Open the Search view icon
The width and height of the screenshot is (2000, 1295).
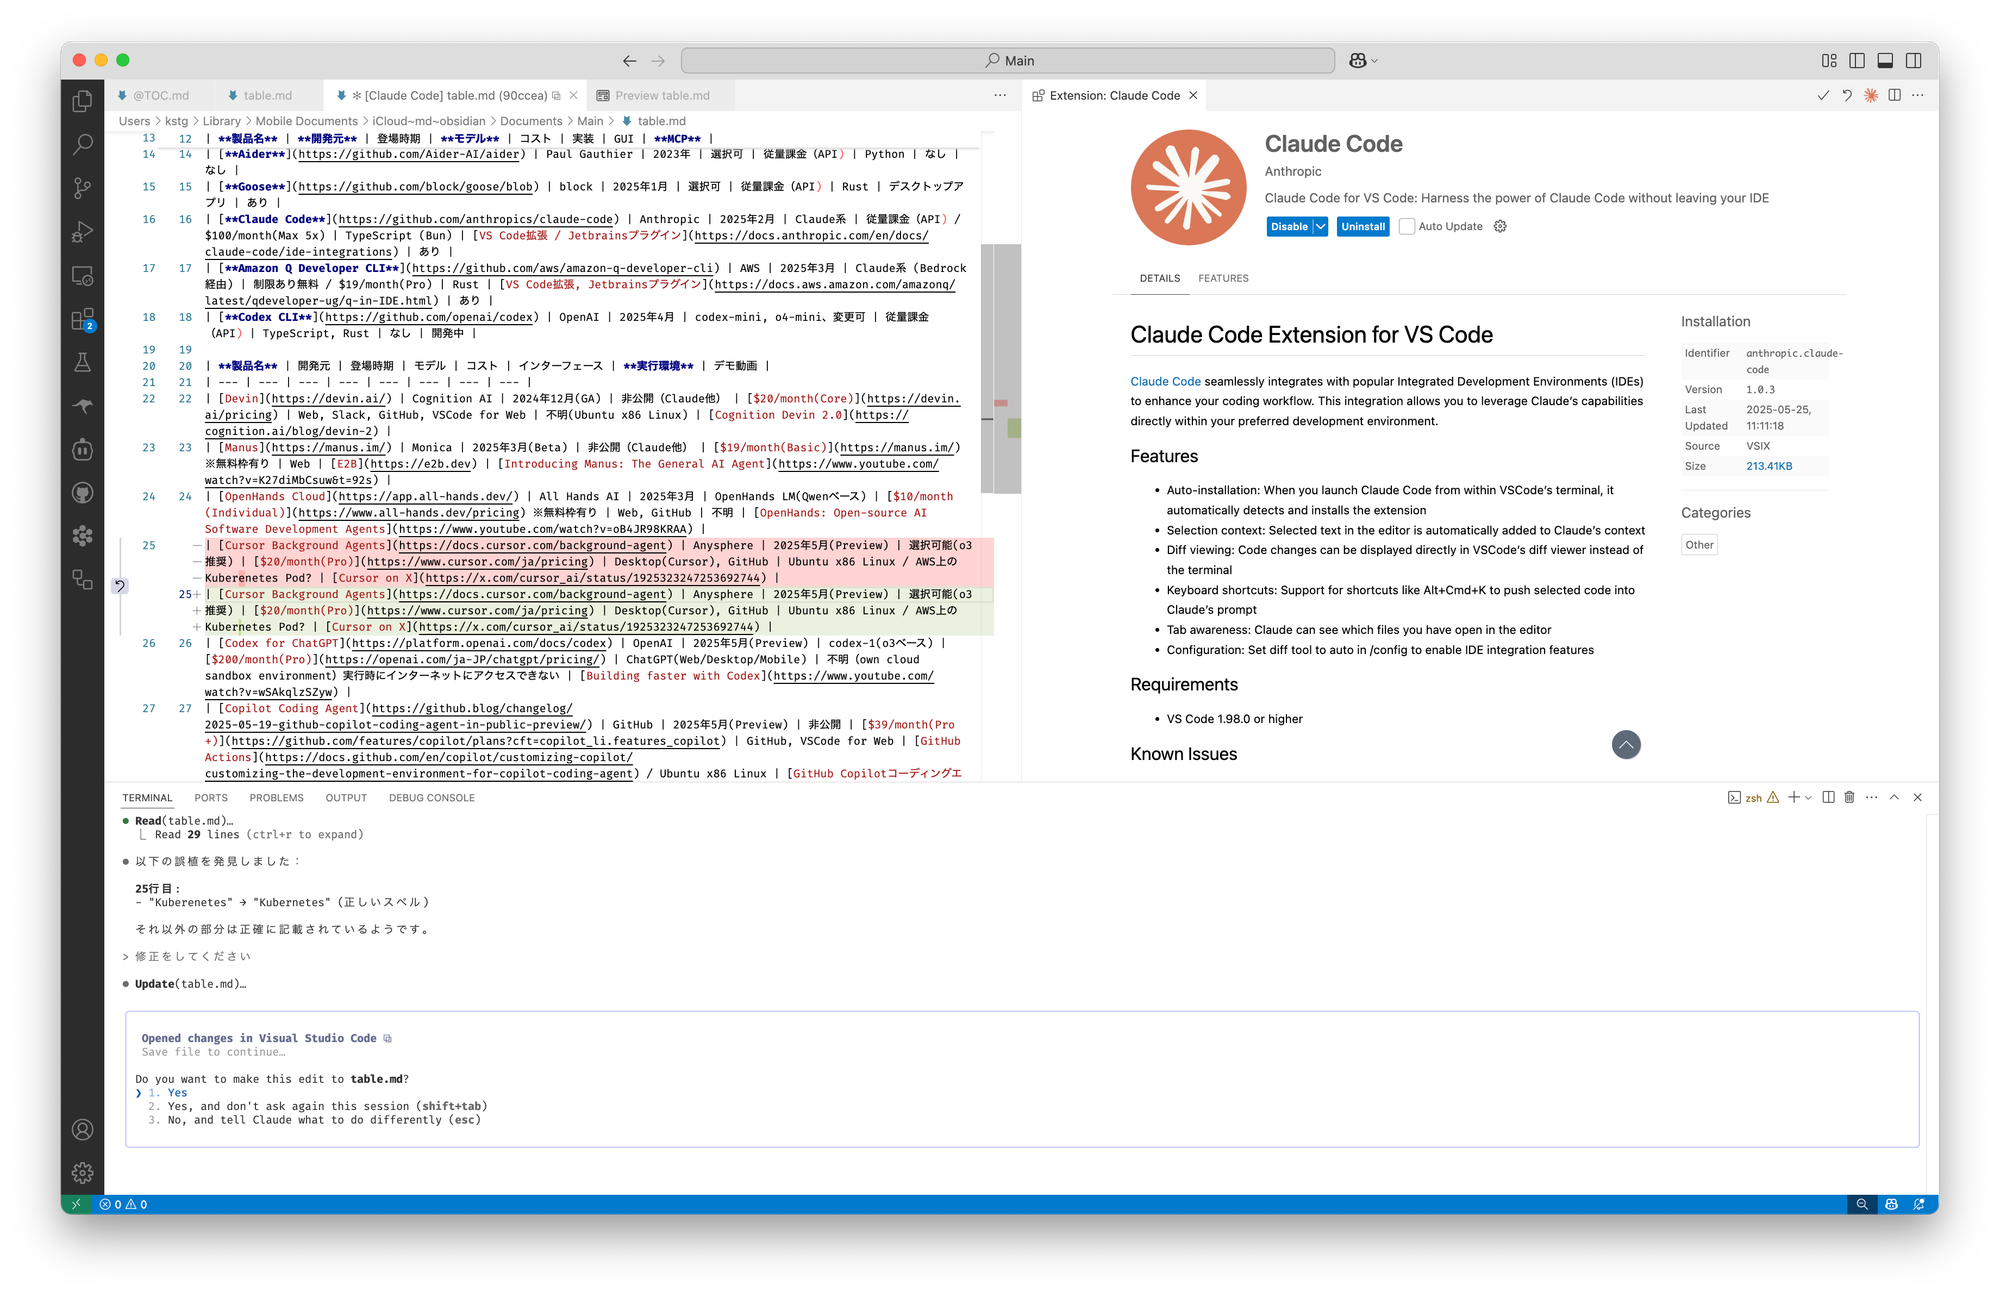point(83,145)
